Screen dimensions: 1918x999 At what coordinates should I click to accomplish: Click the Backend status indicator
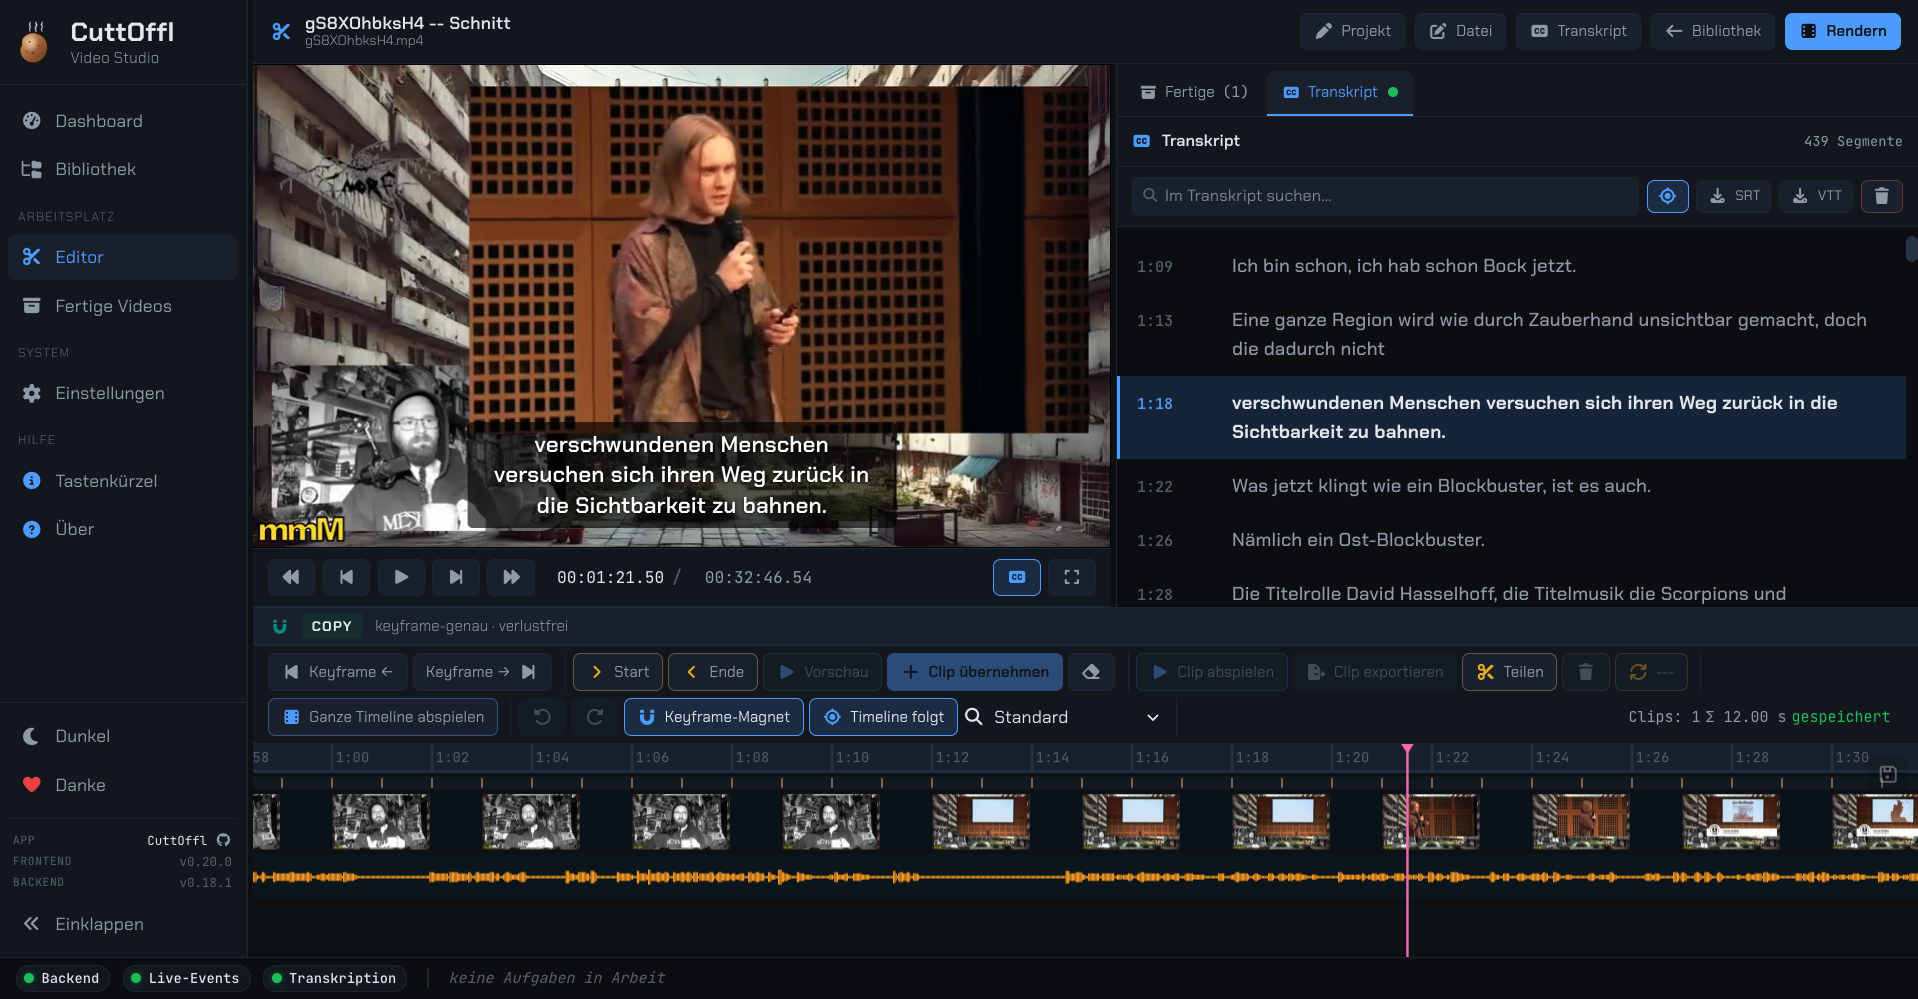[62, 978]
